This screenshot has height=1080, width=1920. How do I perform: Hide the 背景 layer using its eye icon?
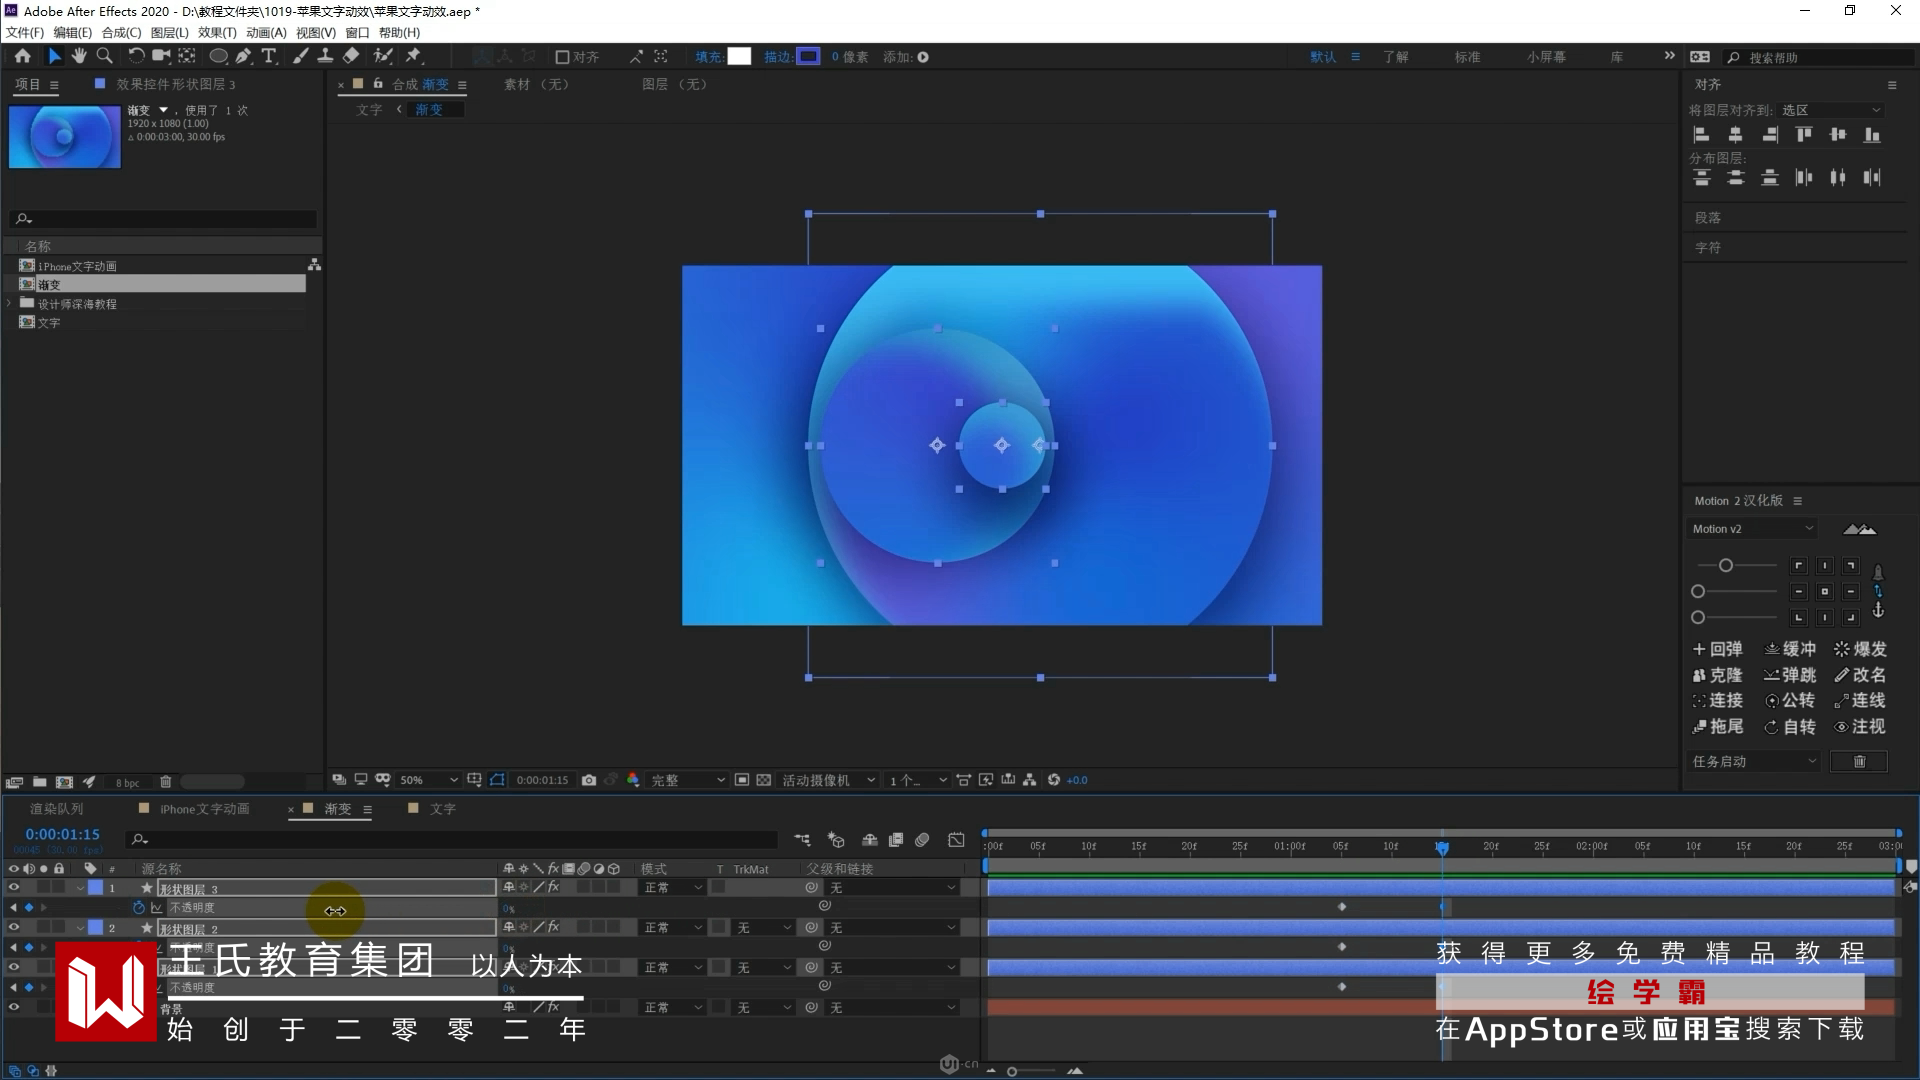click(x=14, y=1007)
